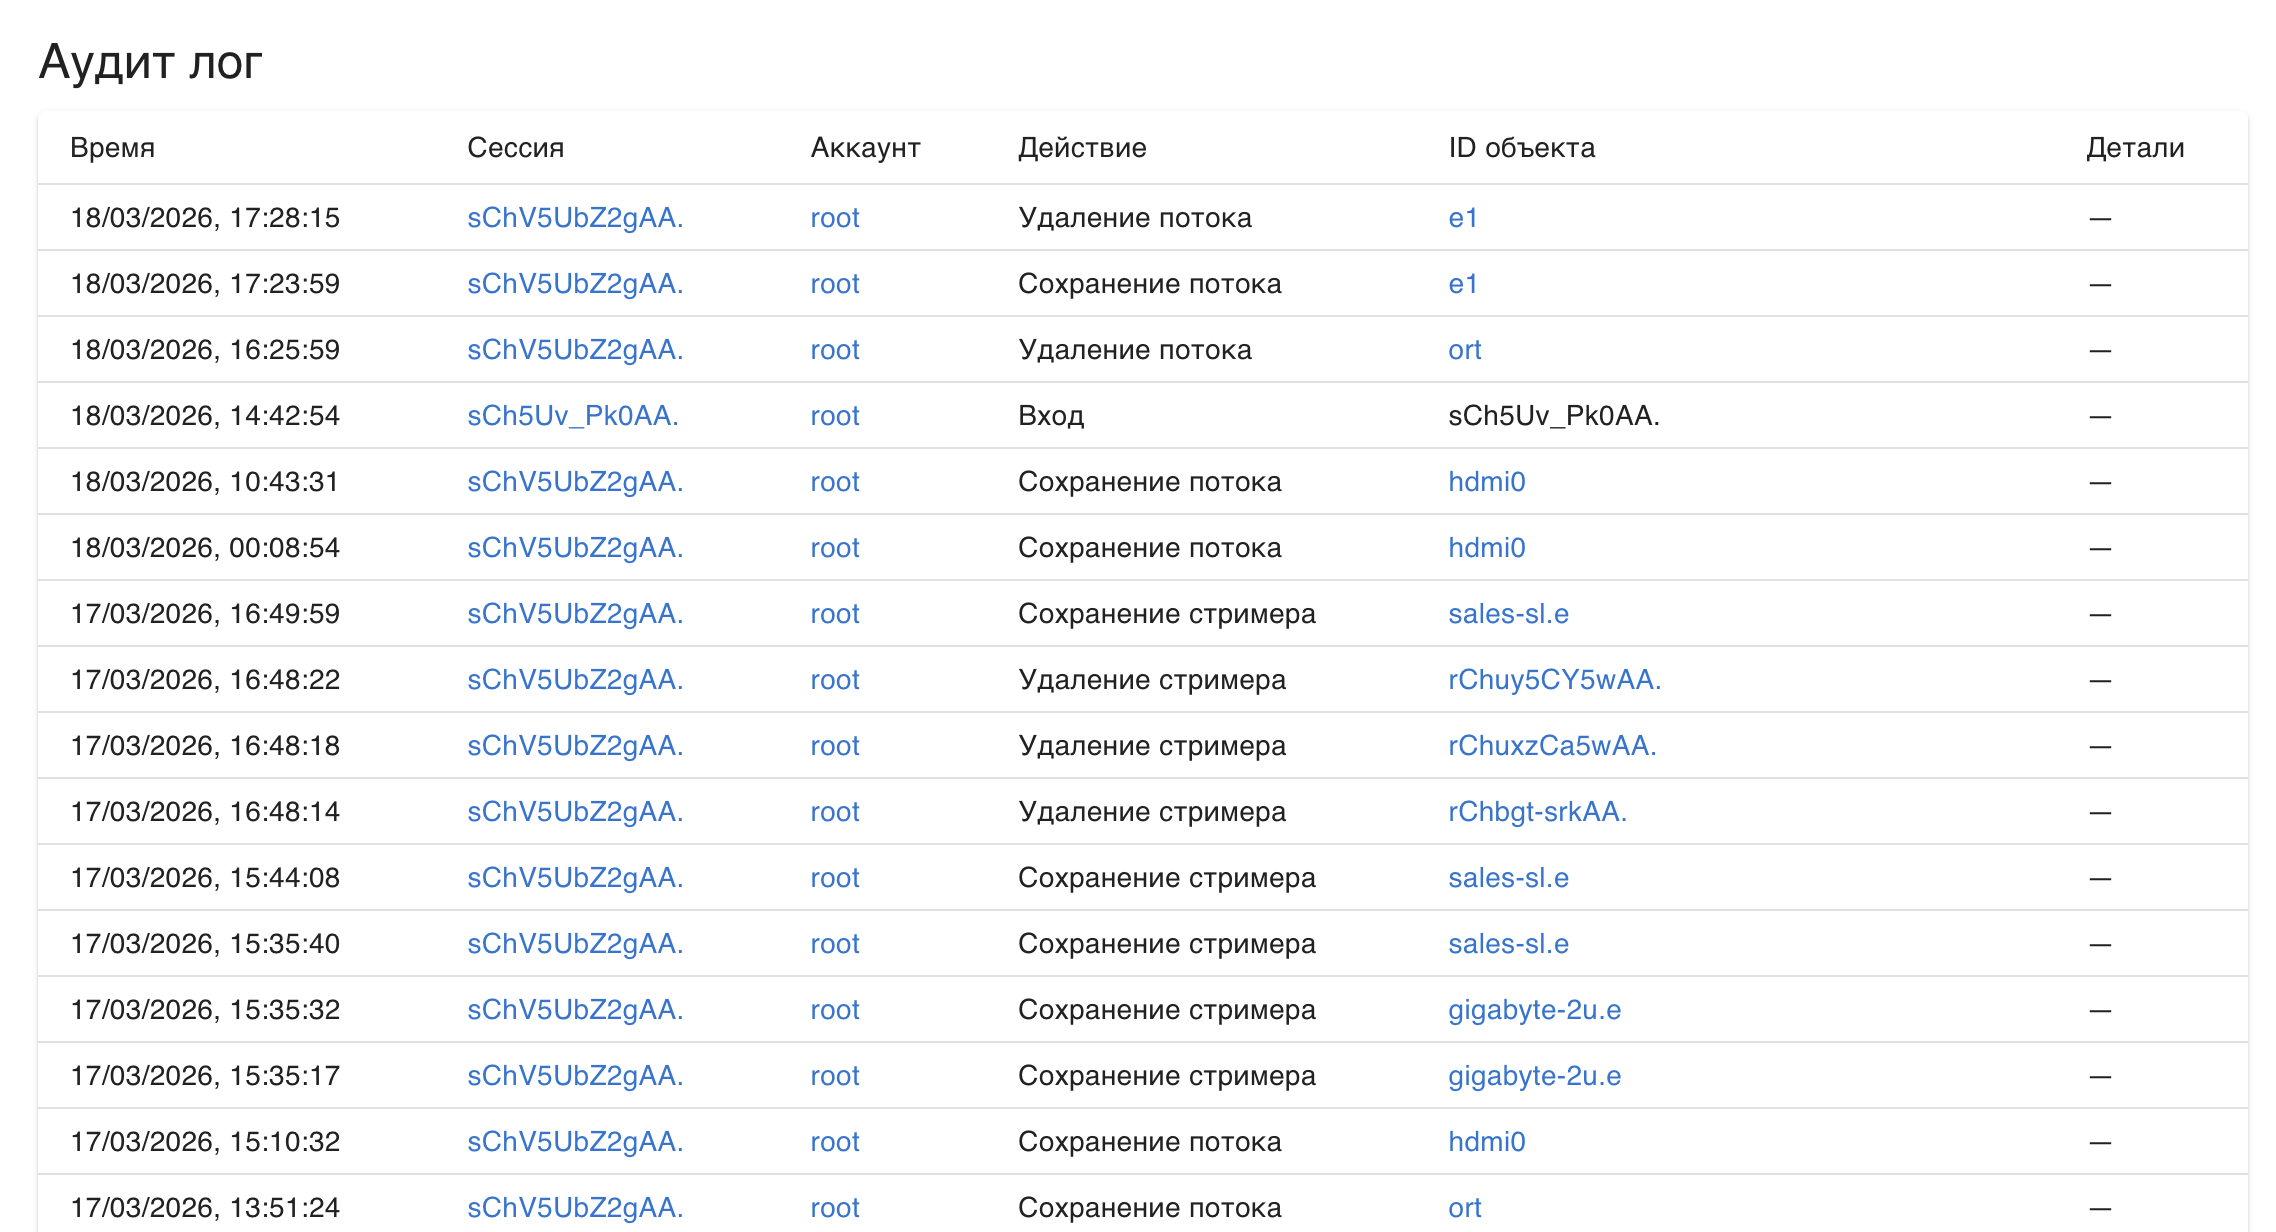The width and height of the screenshot is (2276, 1232).
Task: Open session sChV5UbZ2gAA from the first row
Action: point(576,217)
